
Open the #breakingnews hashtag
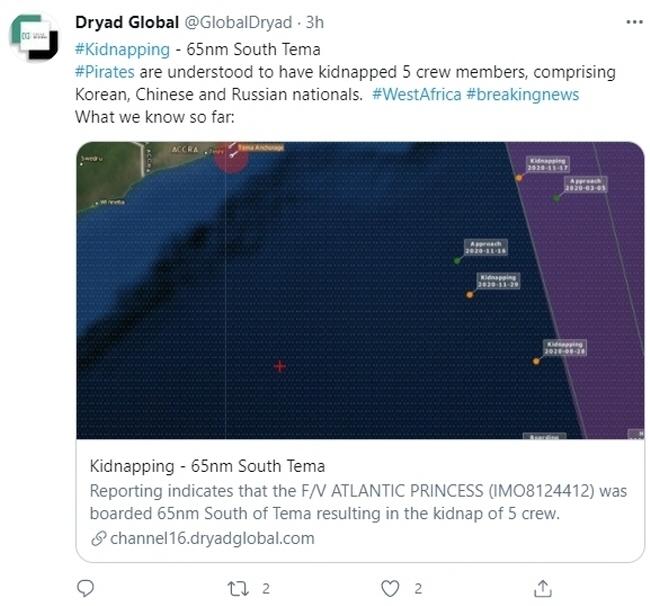click(523, 94)
